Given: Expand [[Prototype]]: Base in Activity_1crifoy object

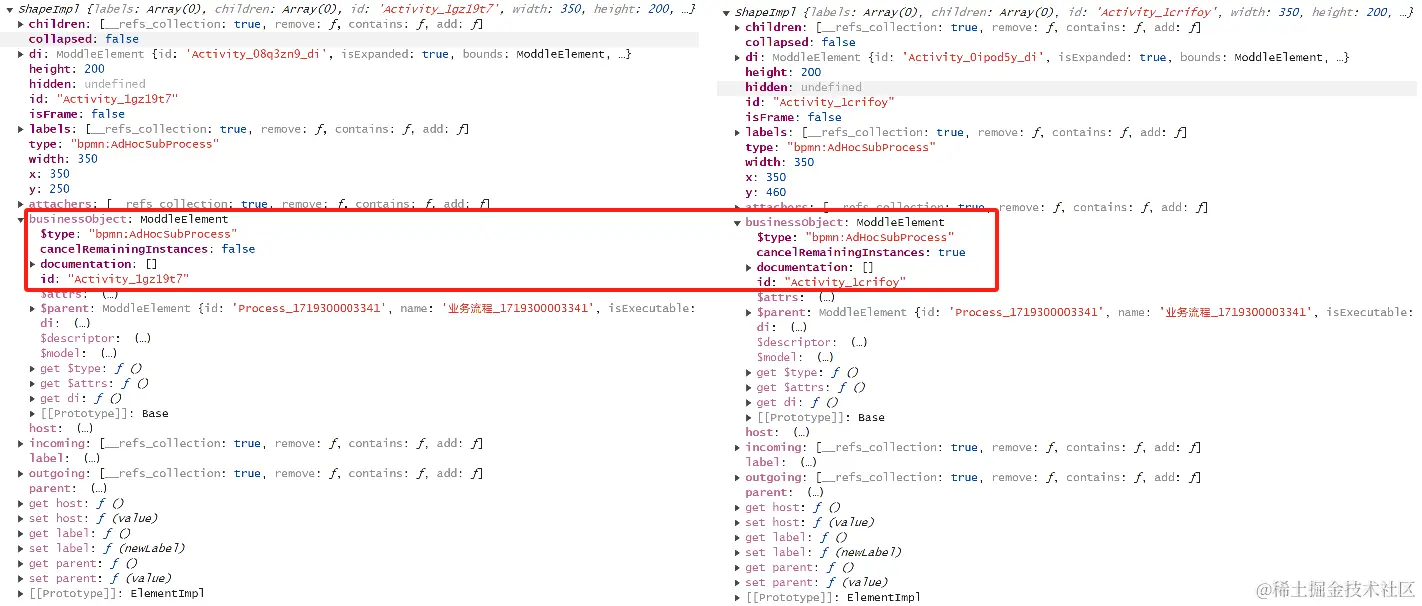Looking at the screenshot, I should 750,418.
